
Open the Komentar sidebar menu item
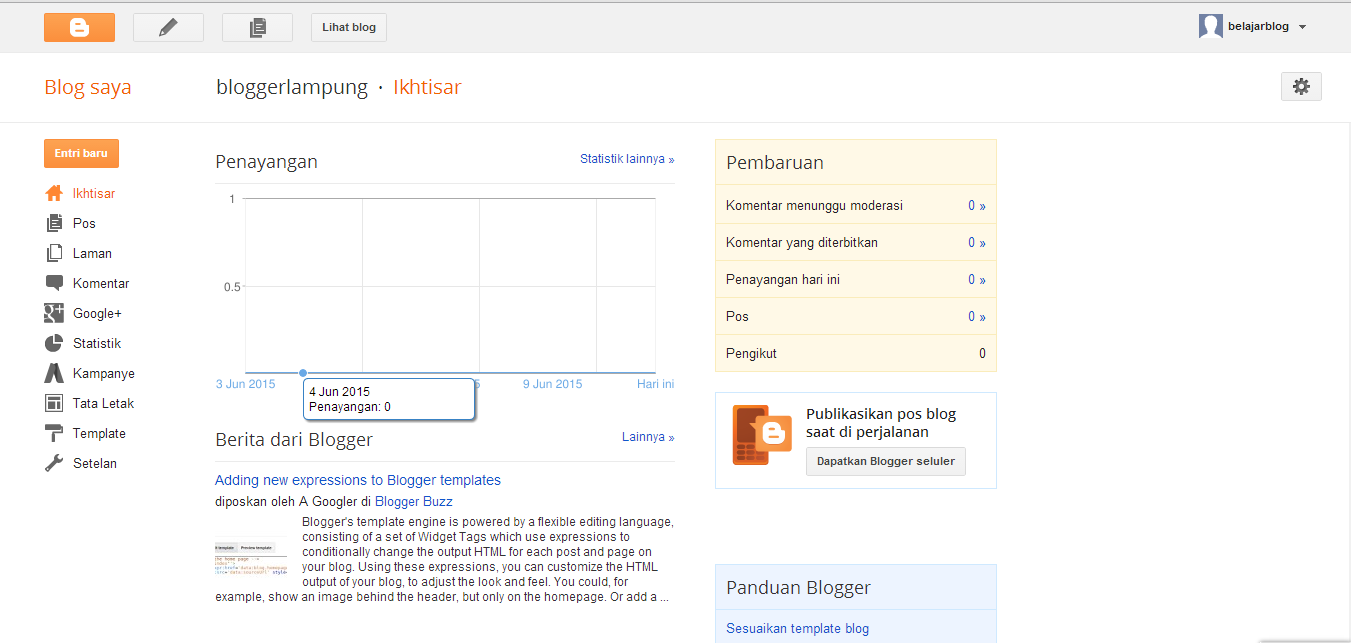101,283
